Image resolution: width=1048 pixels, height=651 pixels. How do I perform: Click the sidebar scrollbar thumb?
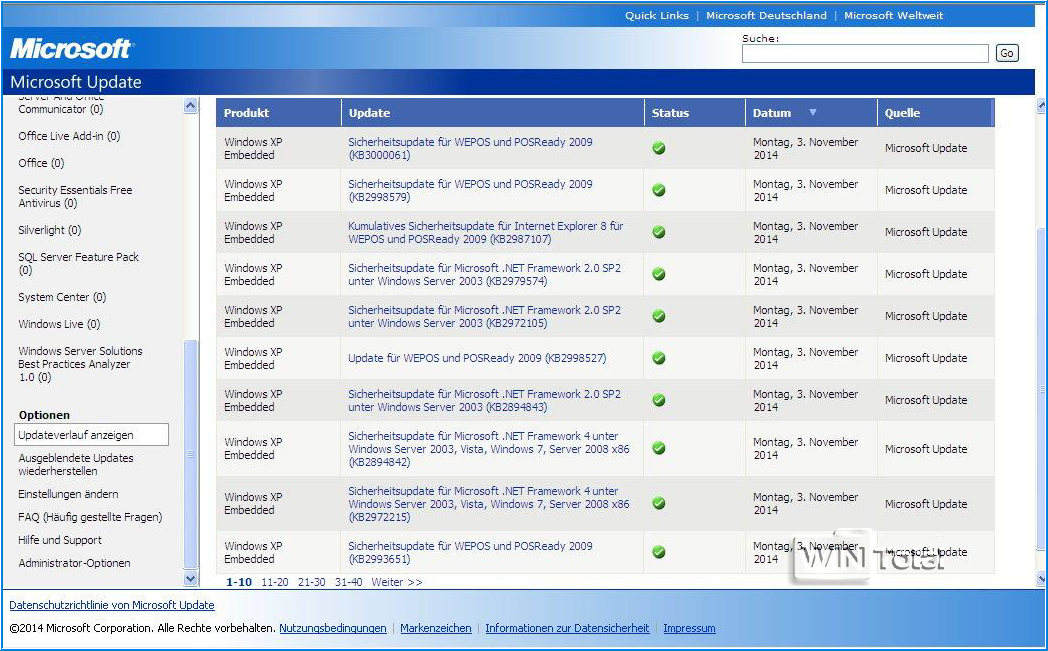point(190,454)
